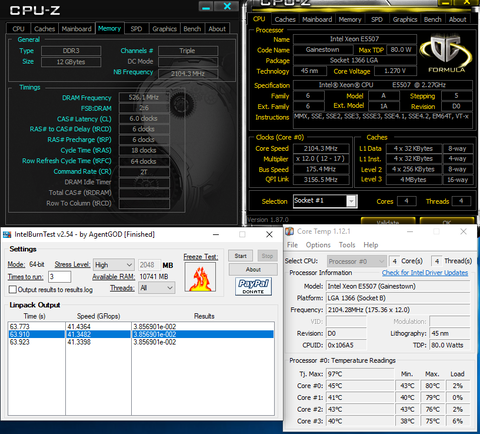Click the IntelBurnTest Start button
This screenshot has height=434, width=480.
click(x=240, y=256)
